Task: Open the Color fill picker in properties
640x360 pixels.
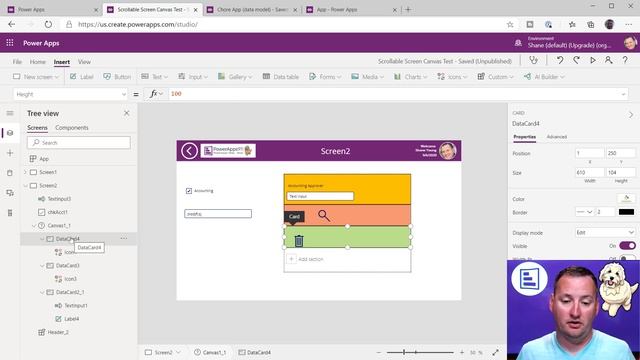Action: click(626, 199)
